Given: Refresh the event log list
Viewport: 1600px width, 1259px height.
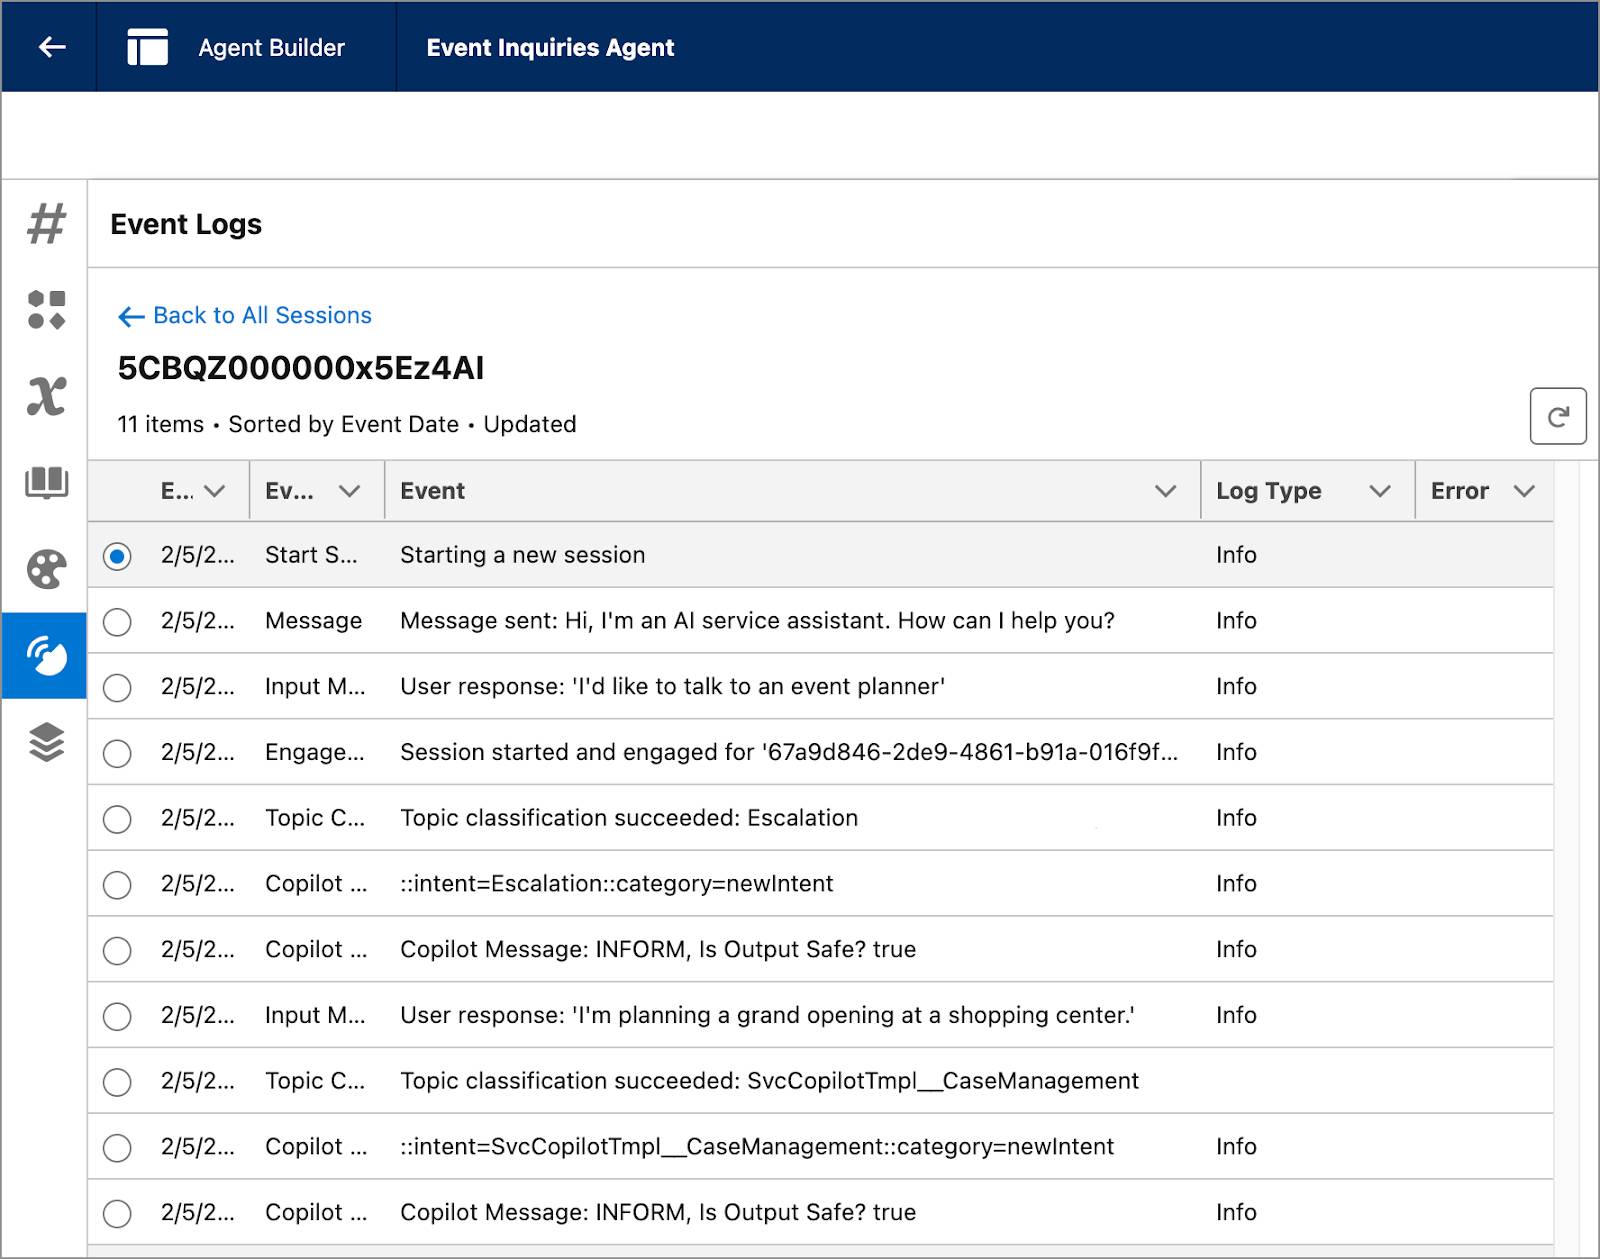Looking at the screenshot, I should point(1559,416).
